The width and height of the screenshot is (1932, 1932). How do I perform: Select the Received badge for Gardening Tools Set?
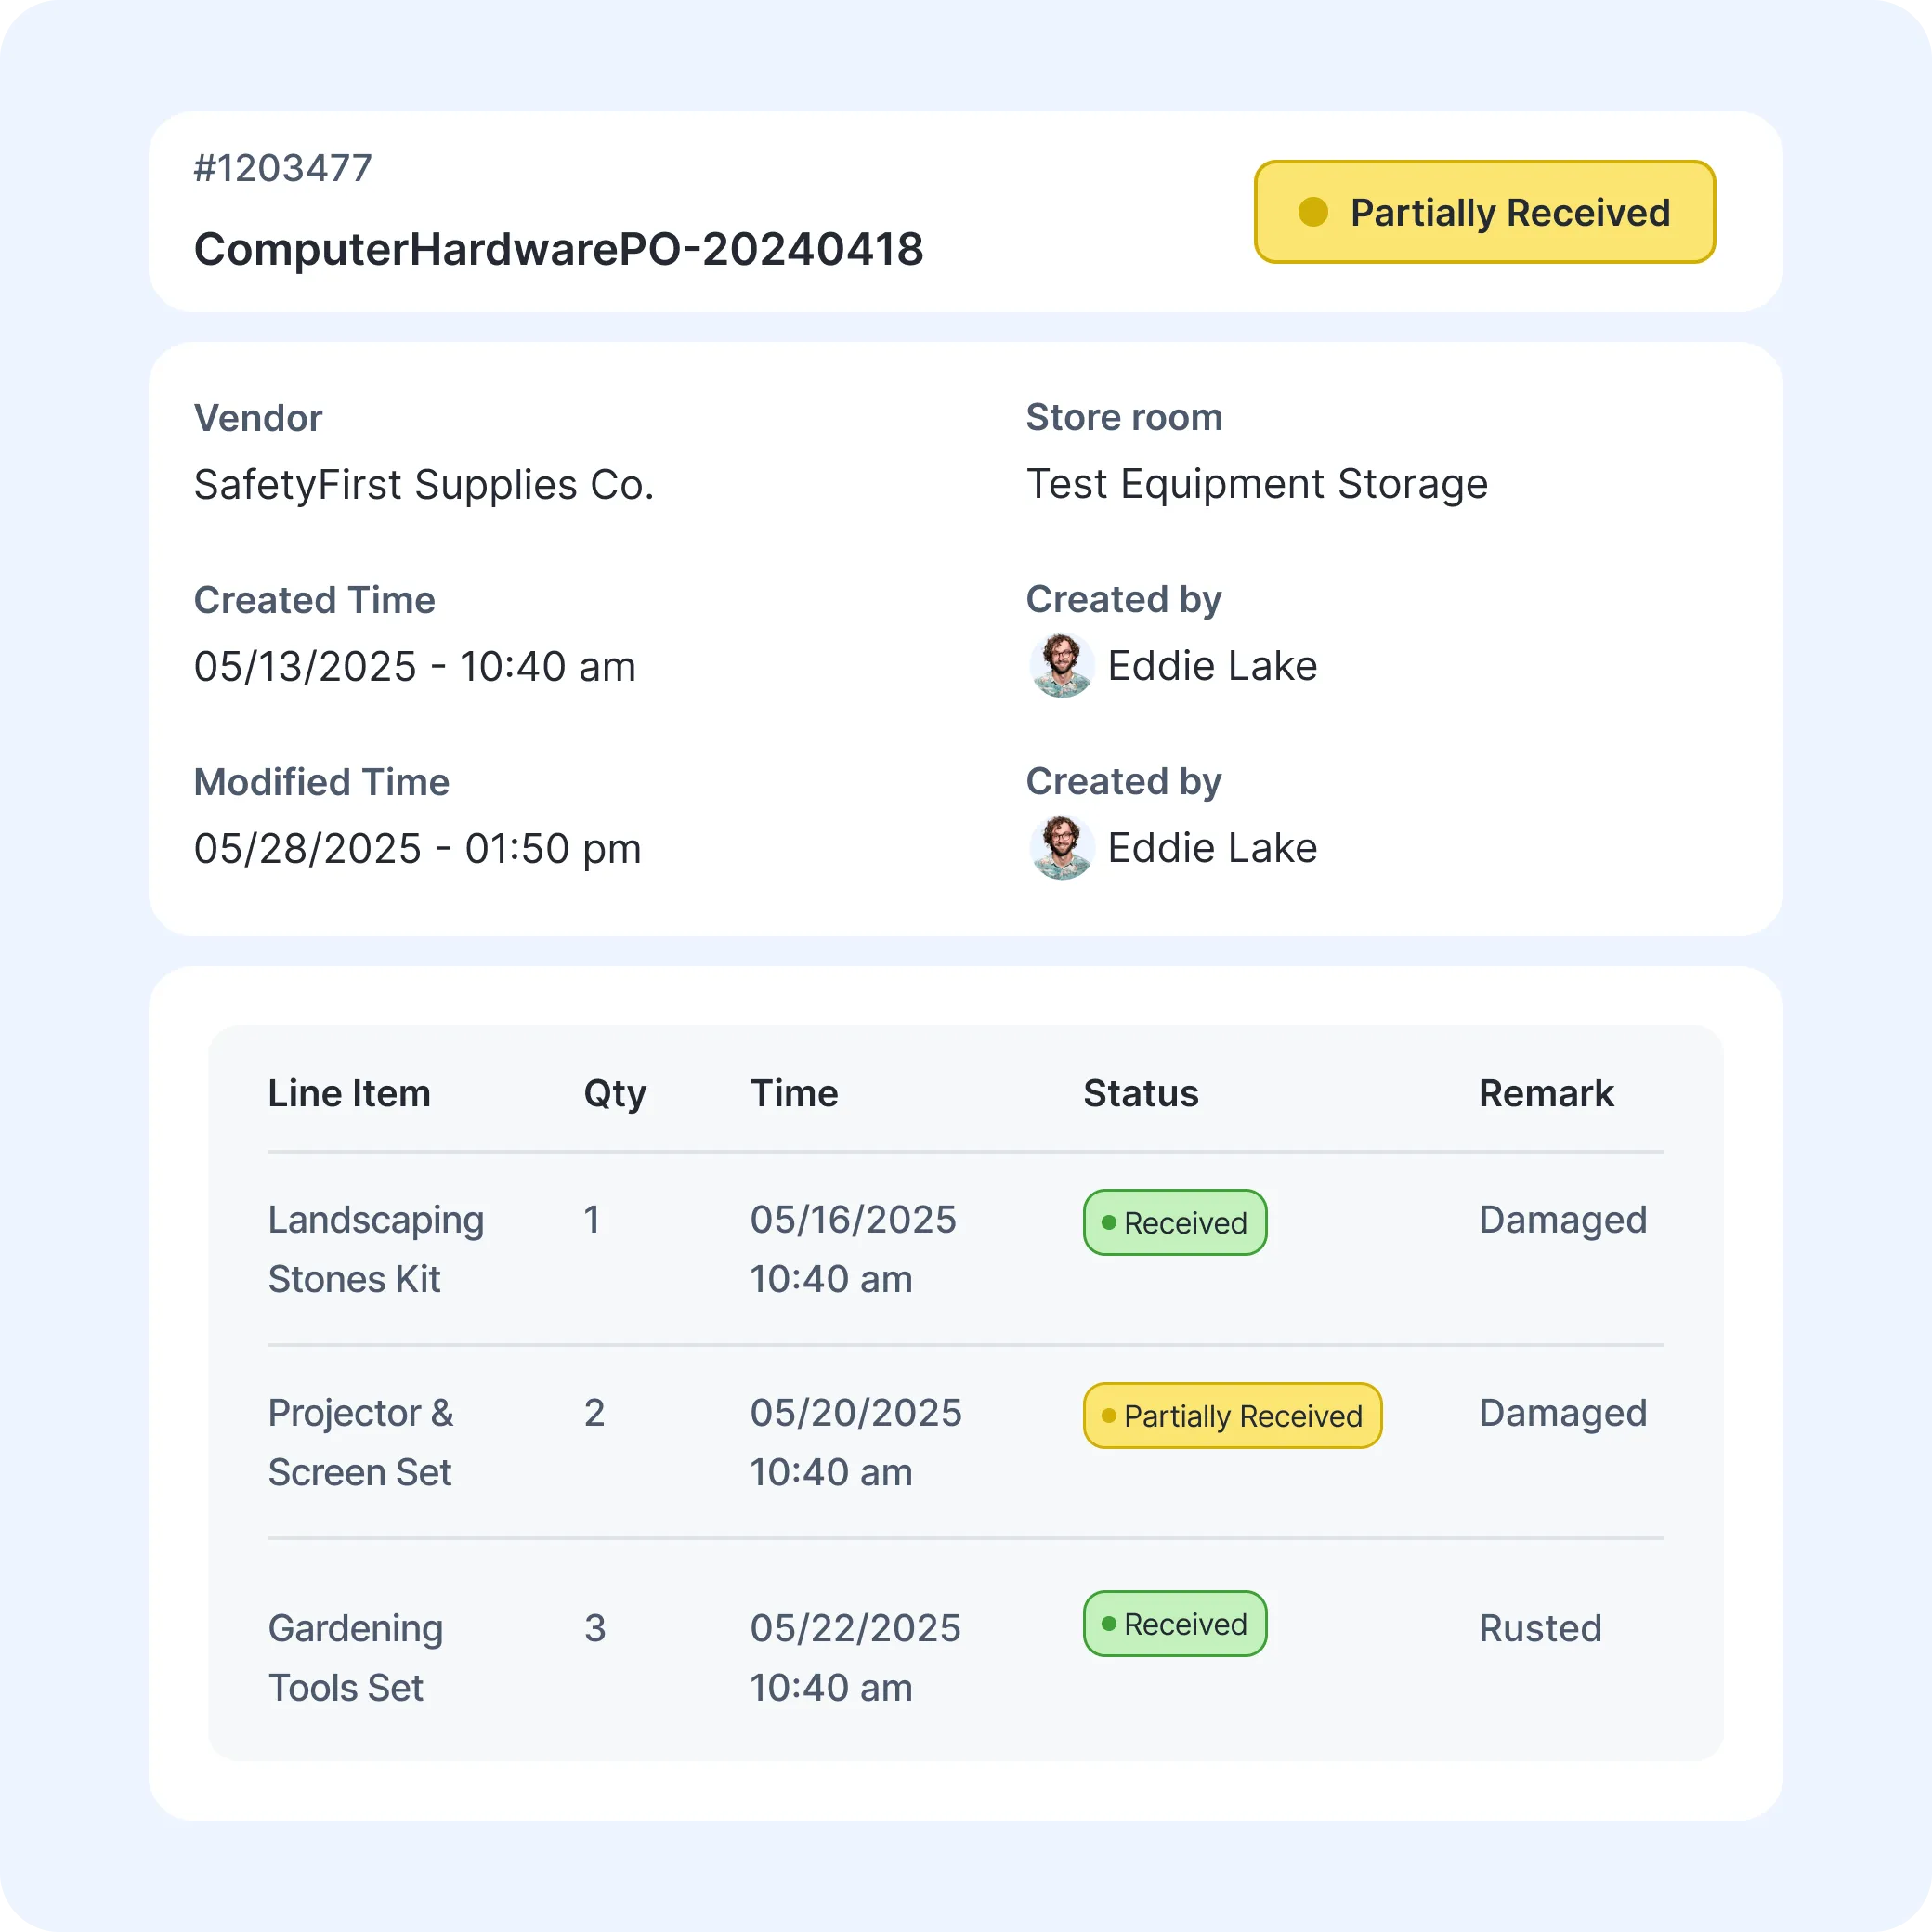(x=1175, y=1624)
